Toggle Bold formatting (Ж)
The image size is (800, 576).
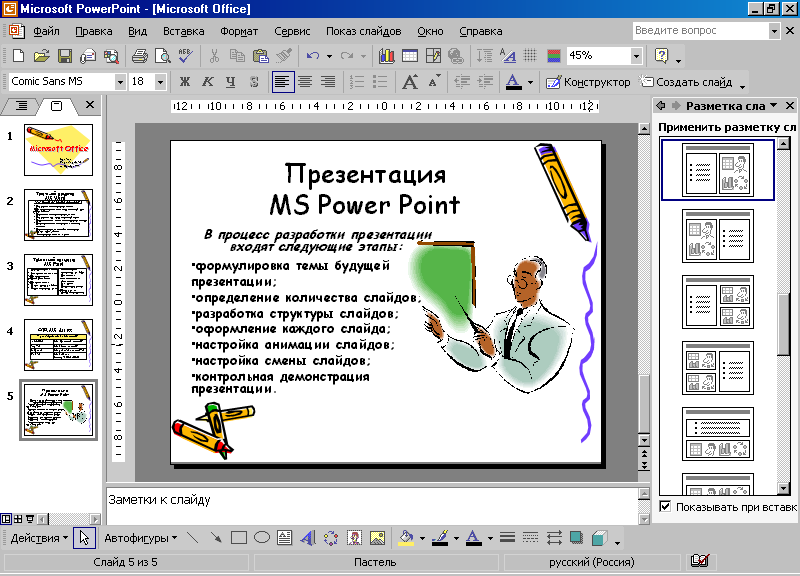click(x=185, y=82)
